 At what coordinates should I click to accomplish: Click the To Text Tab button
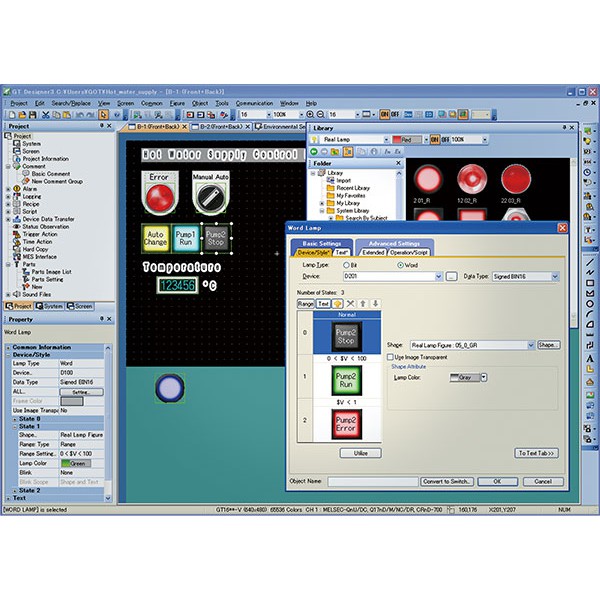point(536,453)
